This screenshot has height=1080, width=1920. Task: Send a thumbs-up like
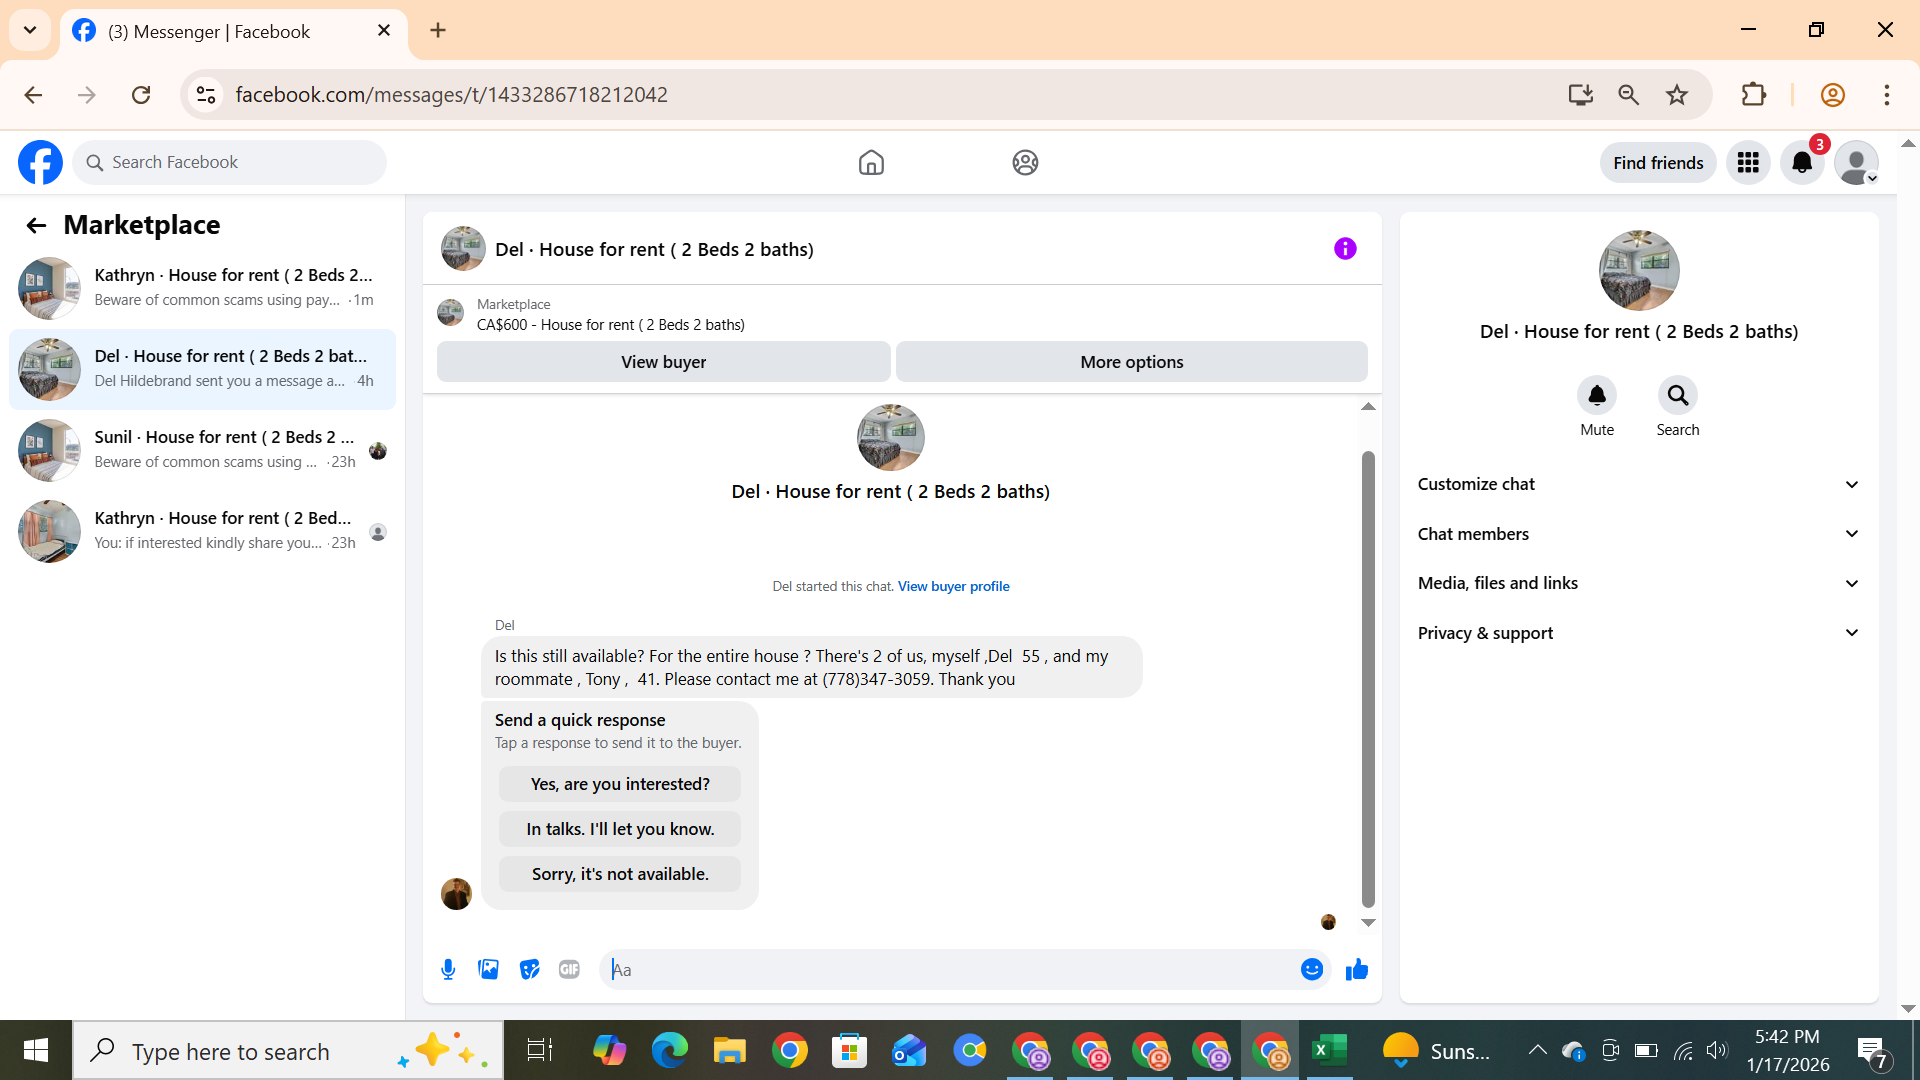(1357, 969)
